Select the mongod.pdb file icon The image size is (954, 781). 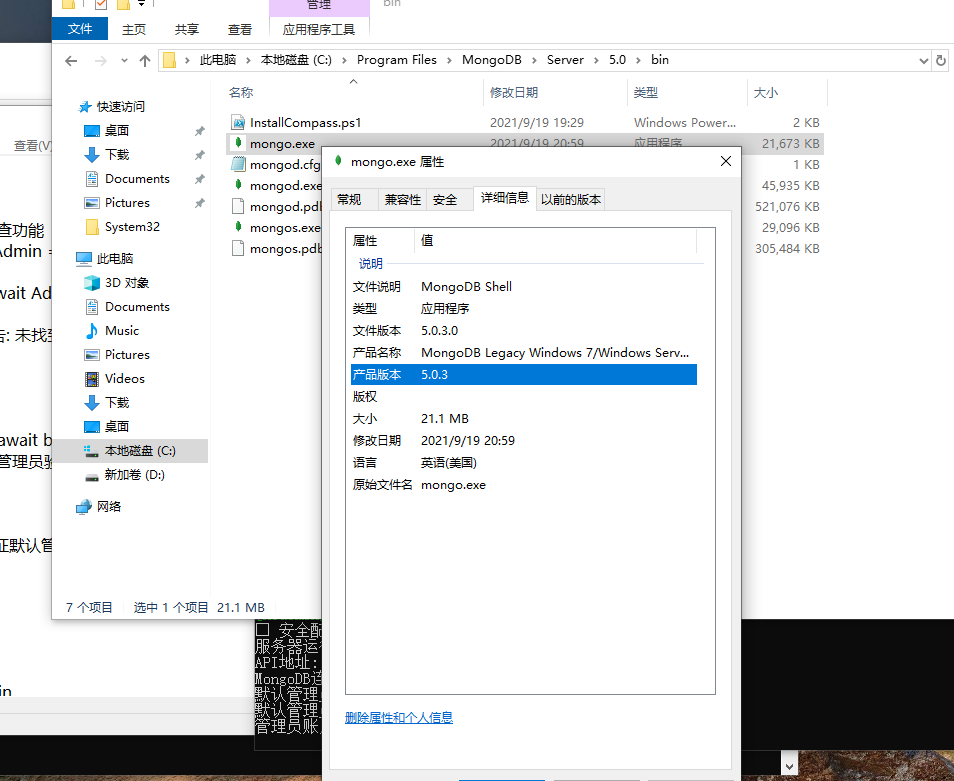238,206
